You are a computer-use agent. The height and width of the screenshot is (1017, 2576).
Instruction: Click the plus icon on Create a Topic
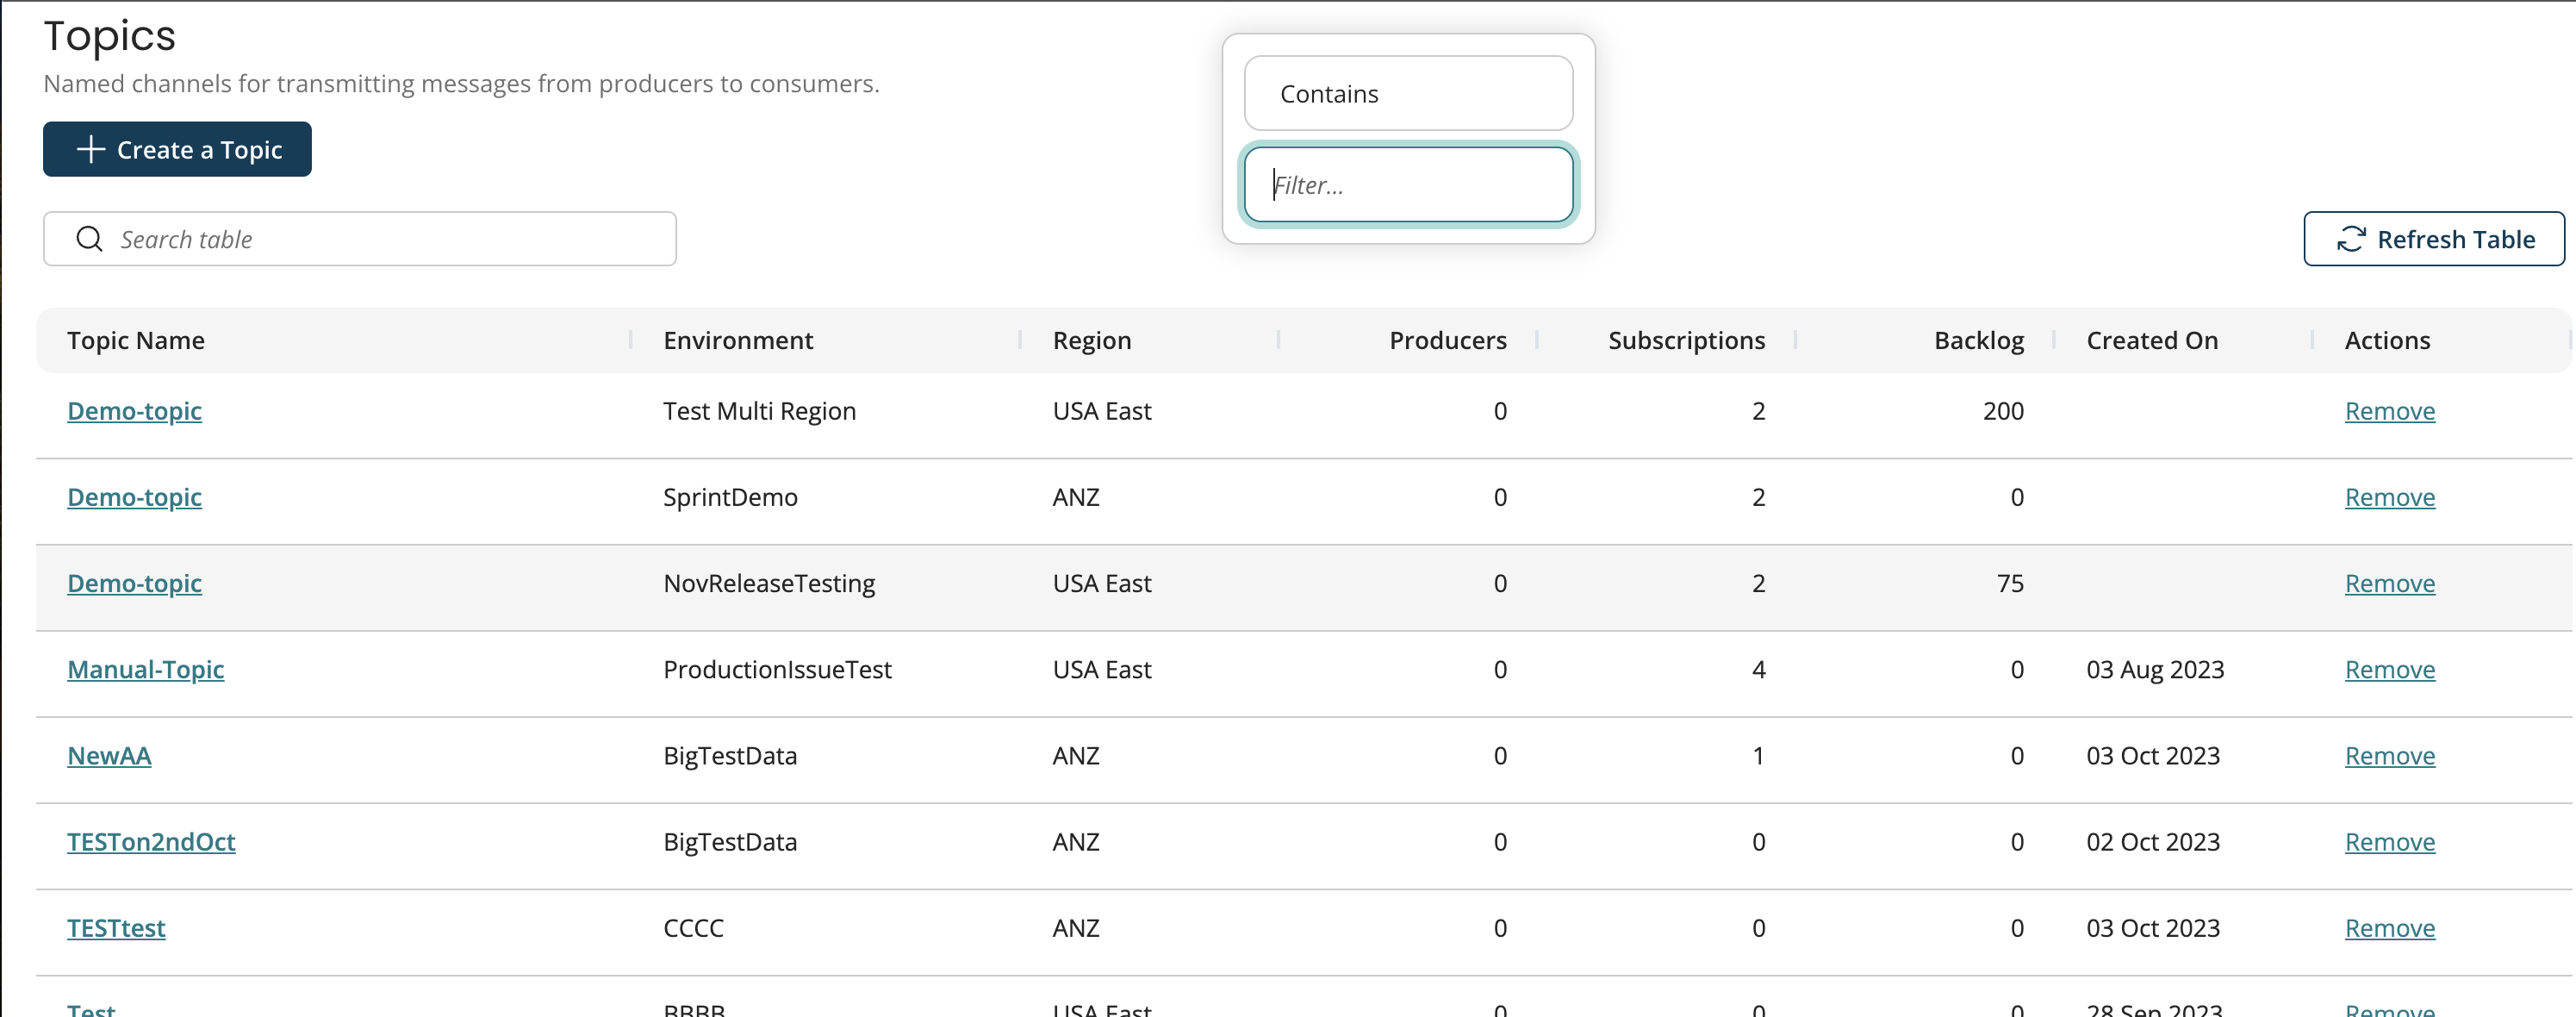point(87,149)
